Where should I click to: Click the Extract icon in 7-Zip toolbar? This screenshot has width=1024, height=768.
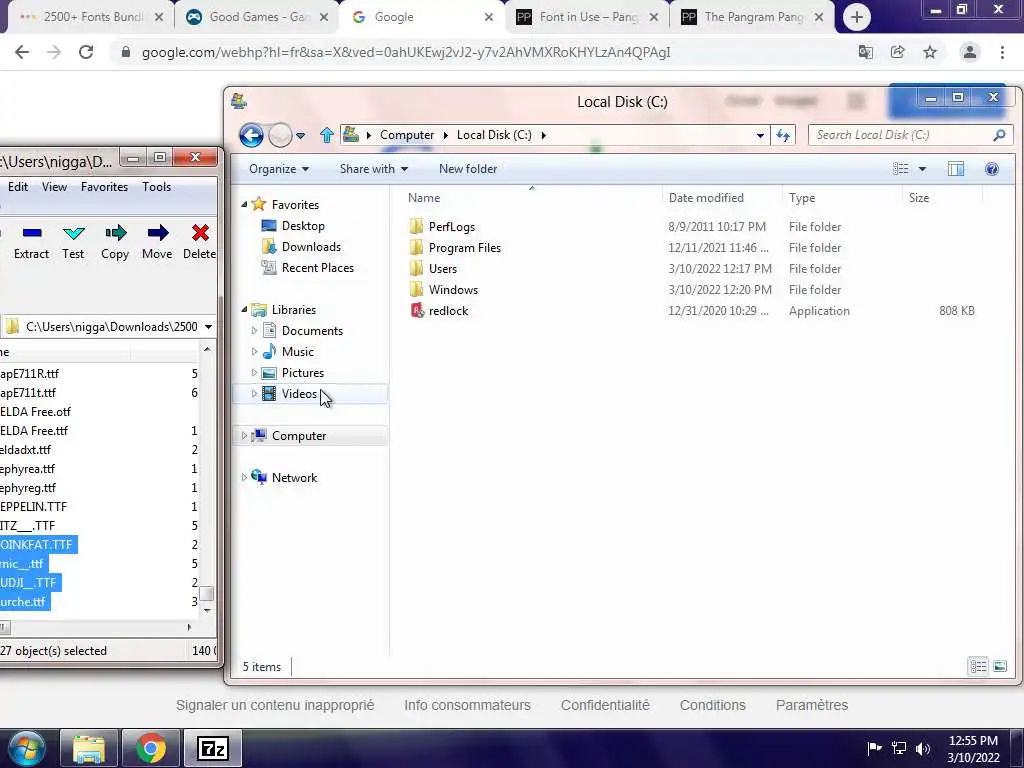click(31, 233)
